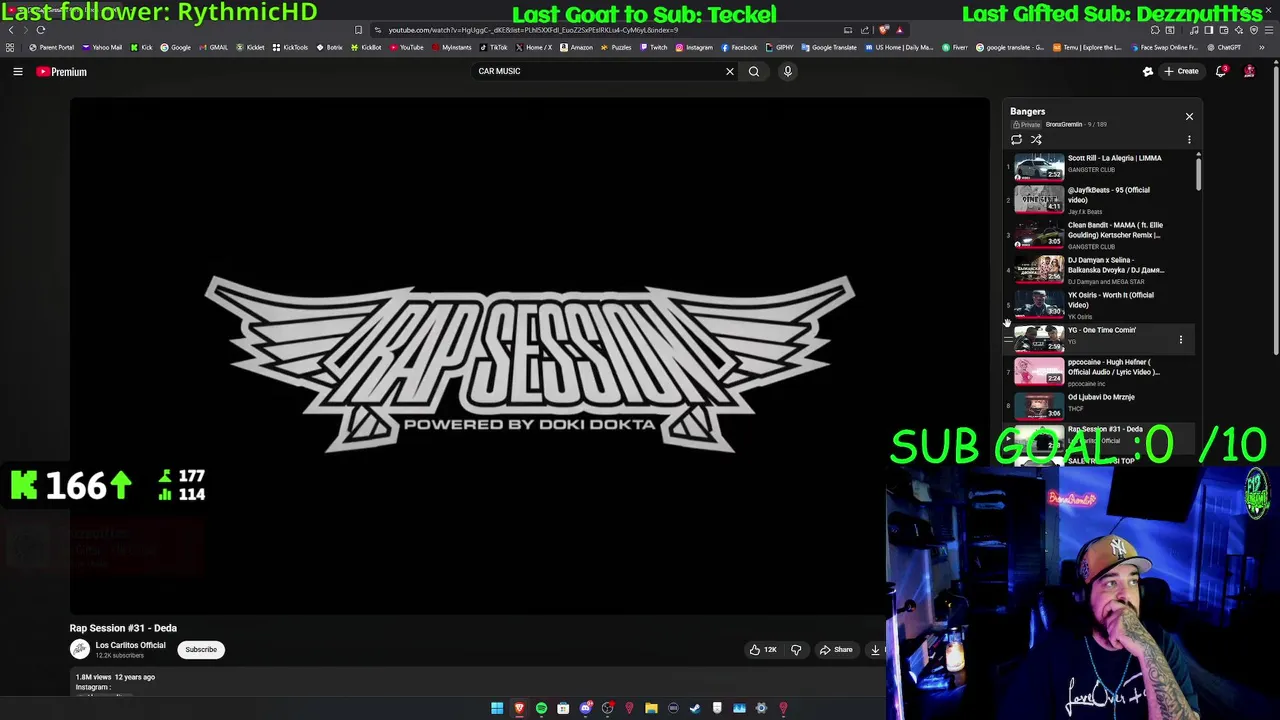Open Spotify from the taskbar
Screen dimensions: 1280x720
coord(541,708)
